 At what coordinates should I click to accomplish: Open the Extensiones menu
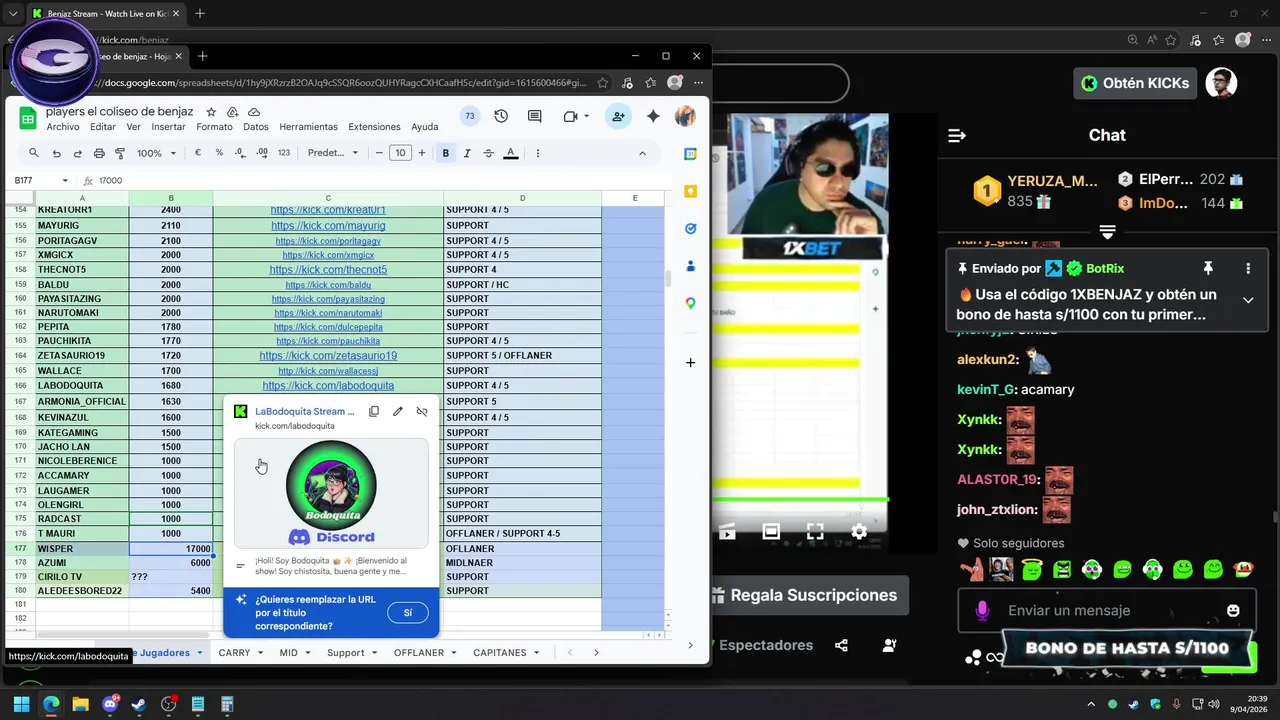(x=374, y=127)
